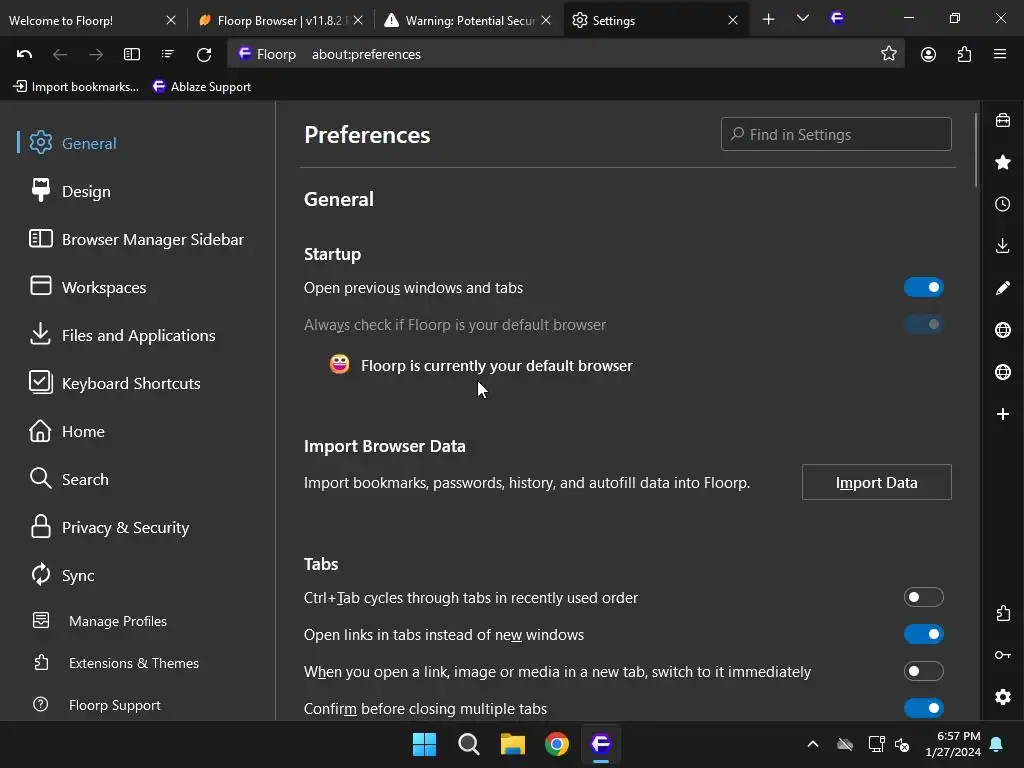Open taskbar Search
Viewport: 1024px width, 768px height.
(x=469, y=744)
